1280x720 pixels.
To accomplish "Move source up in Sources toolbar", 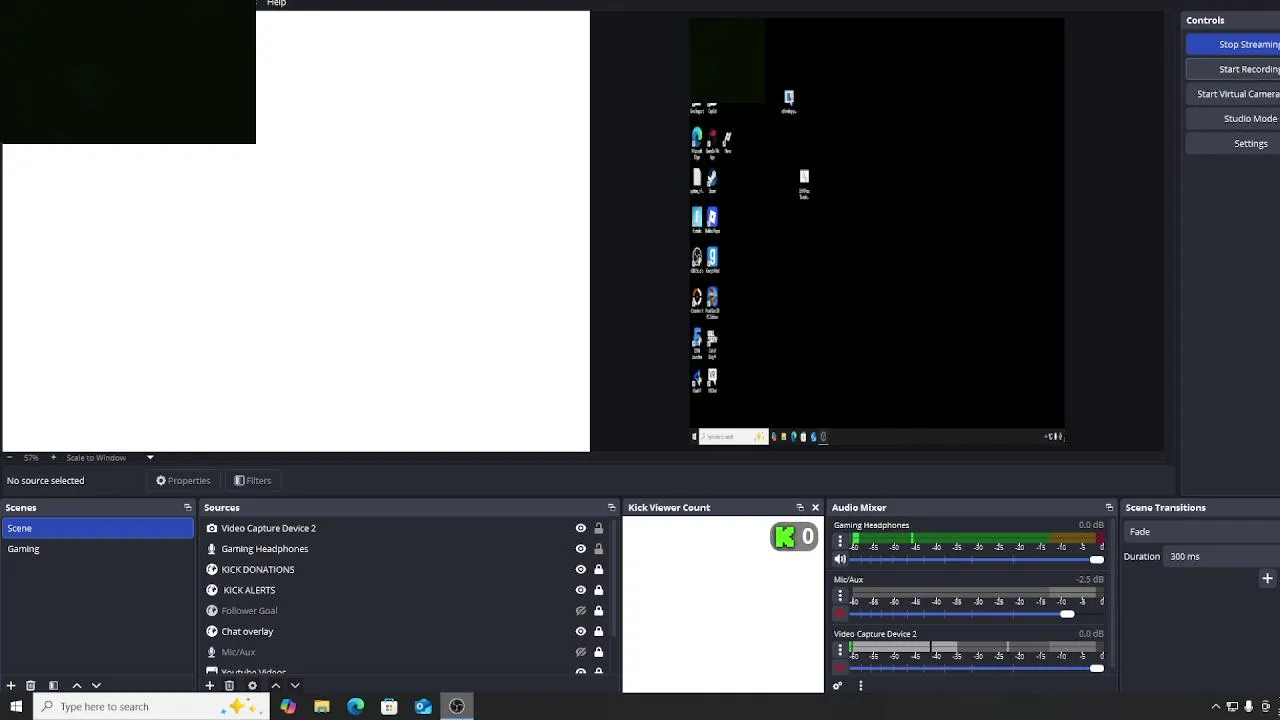I will (275, 686).
